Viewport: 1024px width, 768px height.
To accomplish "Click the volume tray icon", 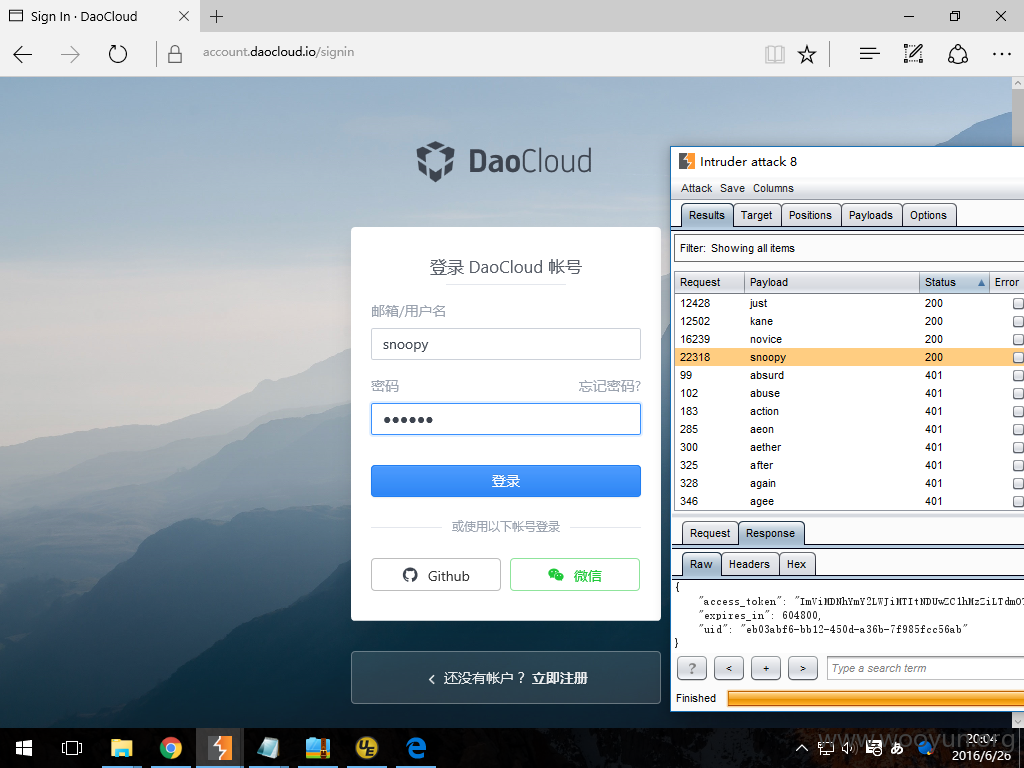I will point(850,748).
